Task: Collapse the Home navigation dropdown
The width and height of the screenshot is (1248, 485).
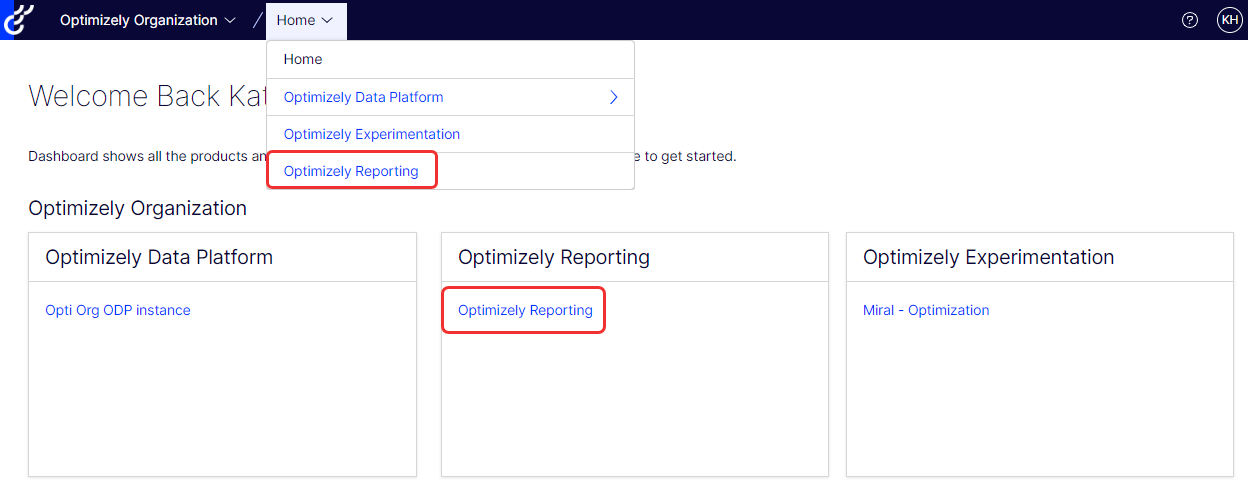Action: 305,20
